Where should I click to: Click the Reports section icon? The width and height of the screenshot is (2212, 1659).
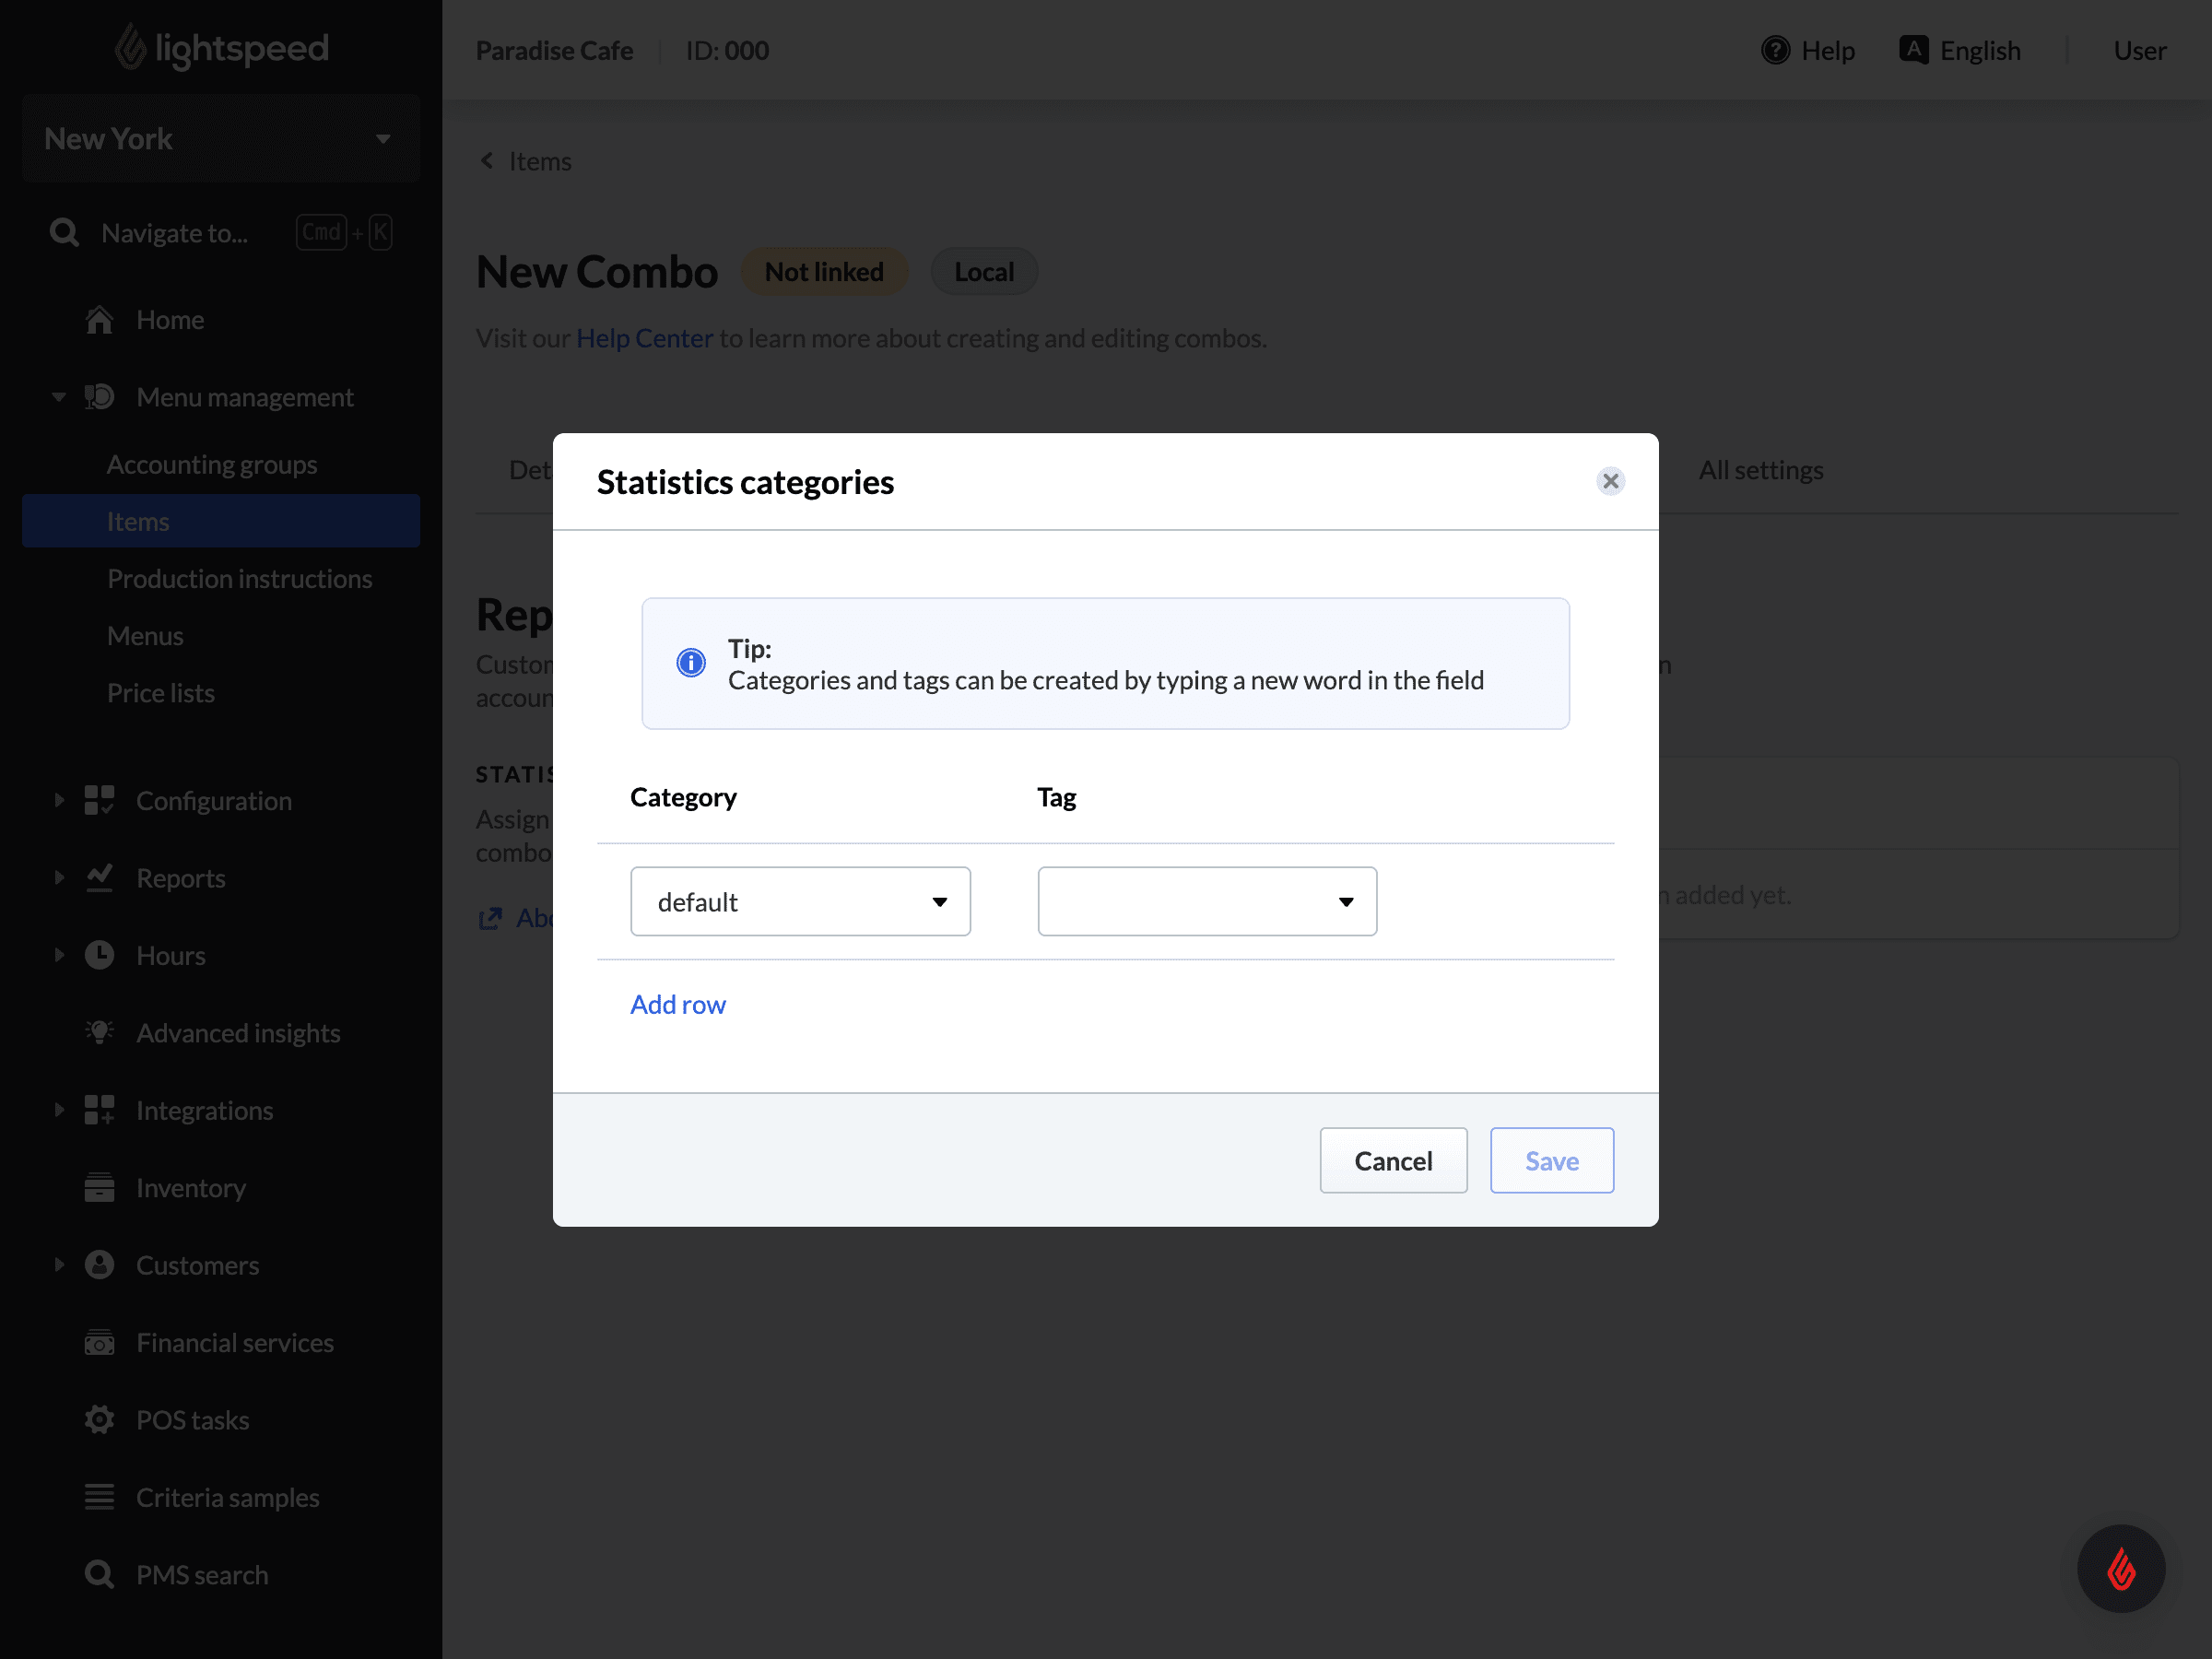(x=100, y=877)
